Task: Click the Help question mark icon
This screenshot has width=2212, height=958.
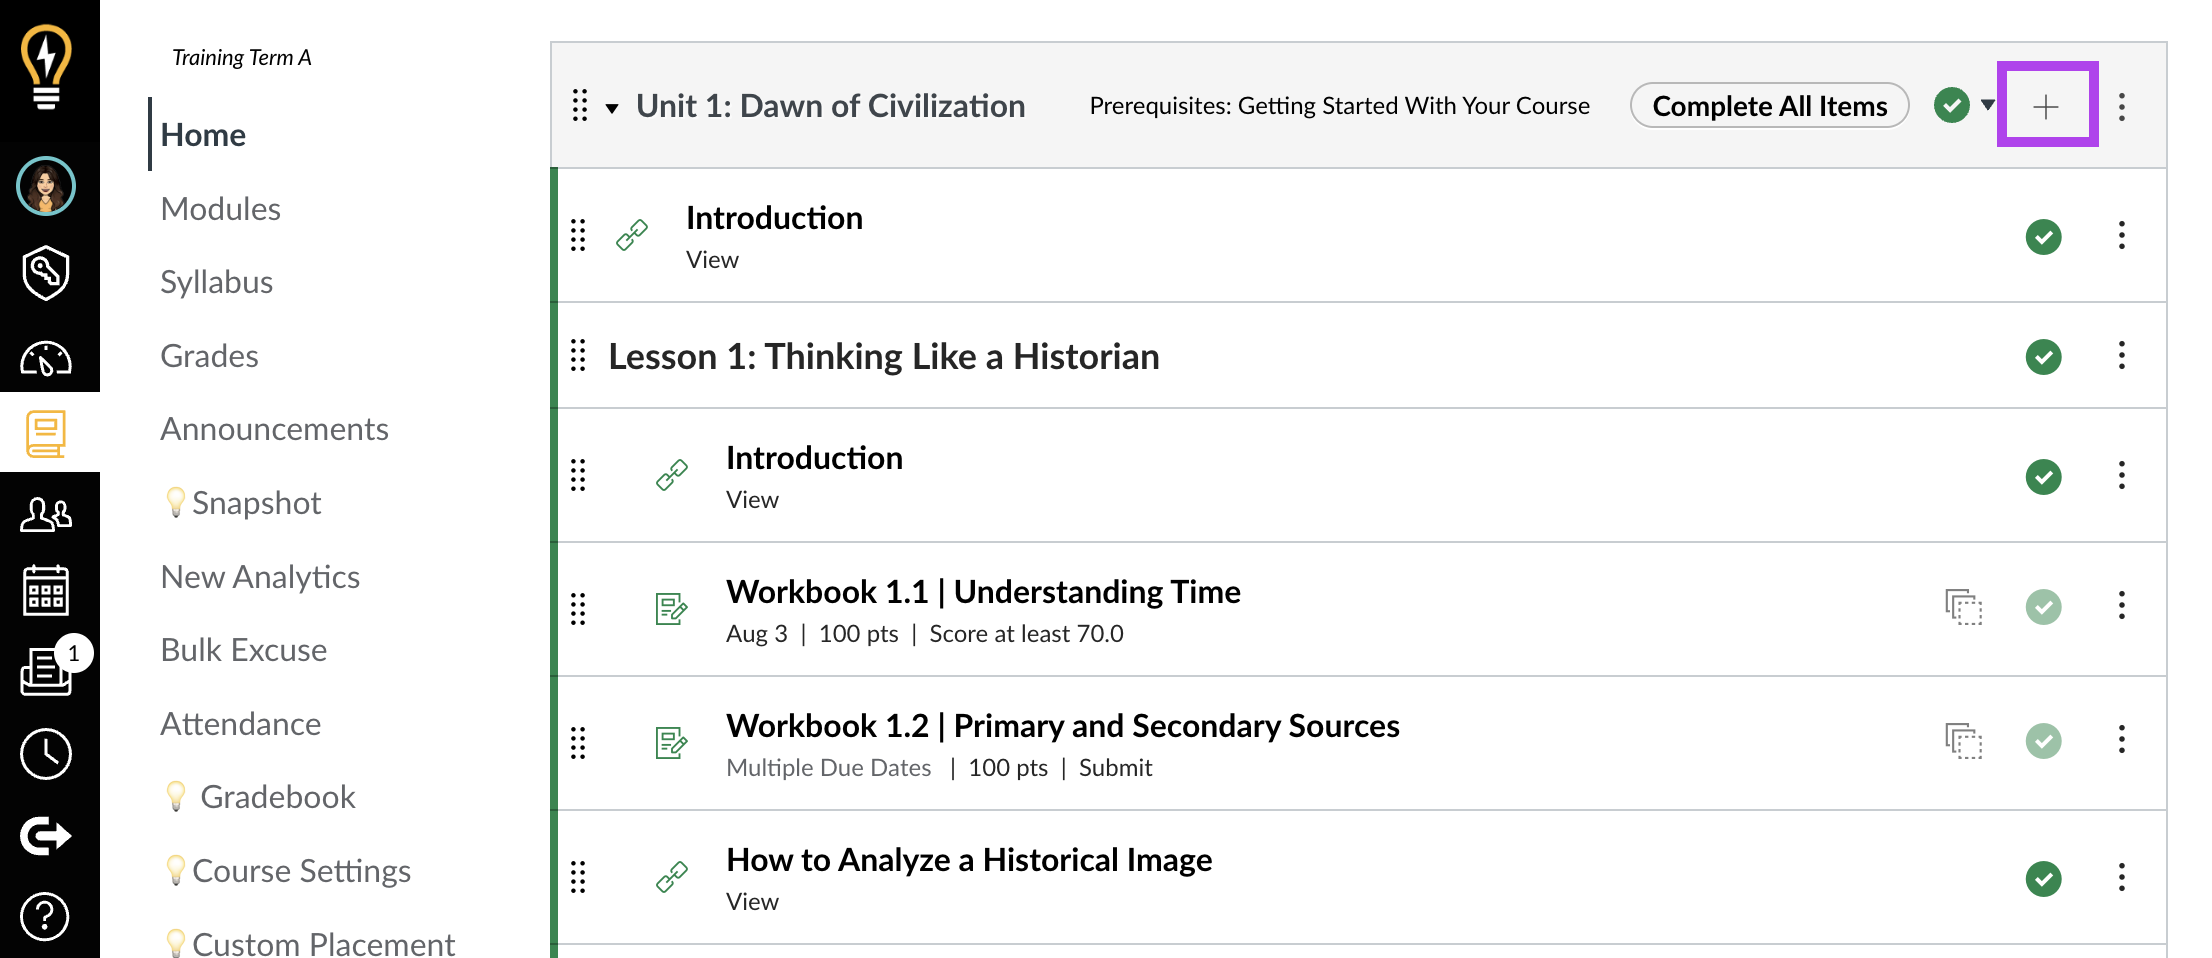Action: 45,916
